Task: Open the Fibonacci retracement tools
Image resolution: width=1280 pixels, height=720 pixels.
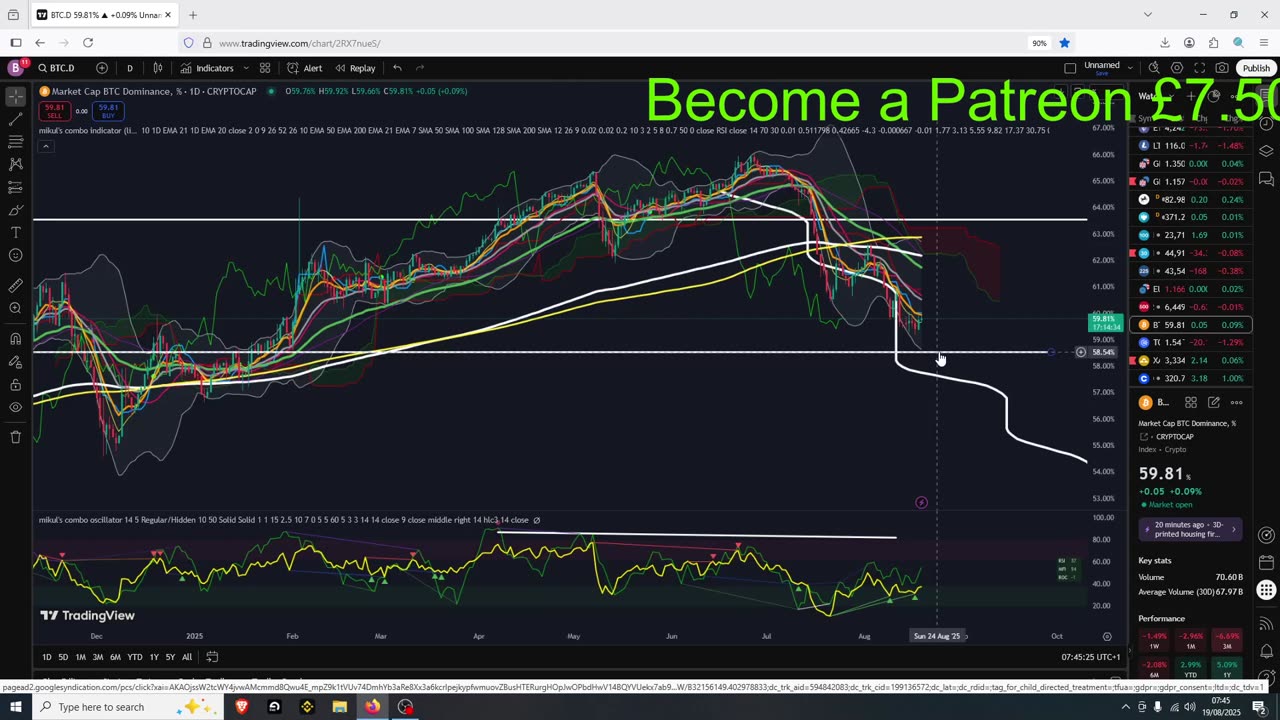Action: tap(16, 142)
